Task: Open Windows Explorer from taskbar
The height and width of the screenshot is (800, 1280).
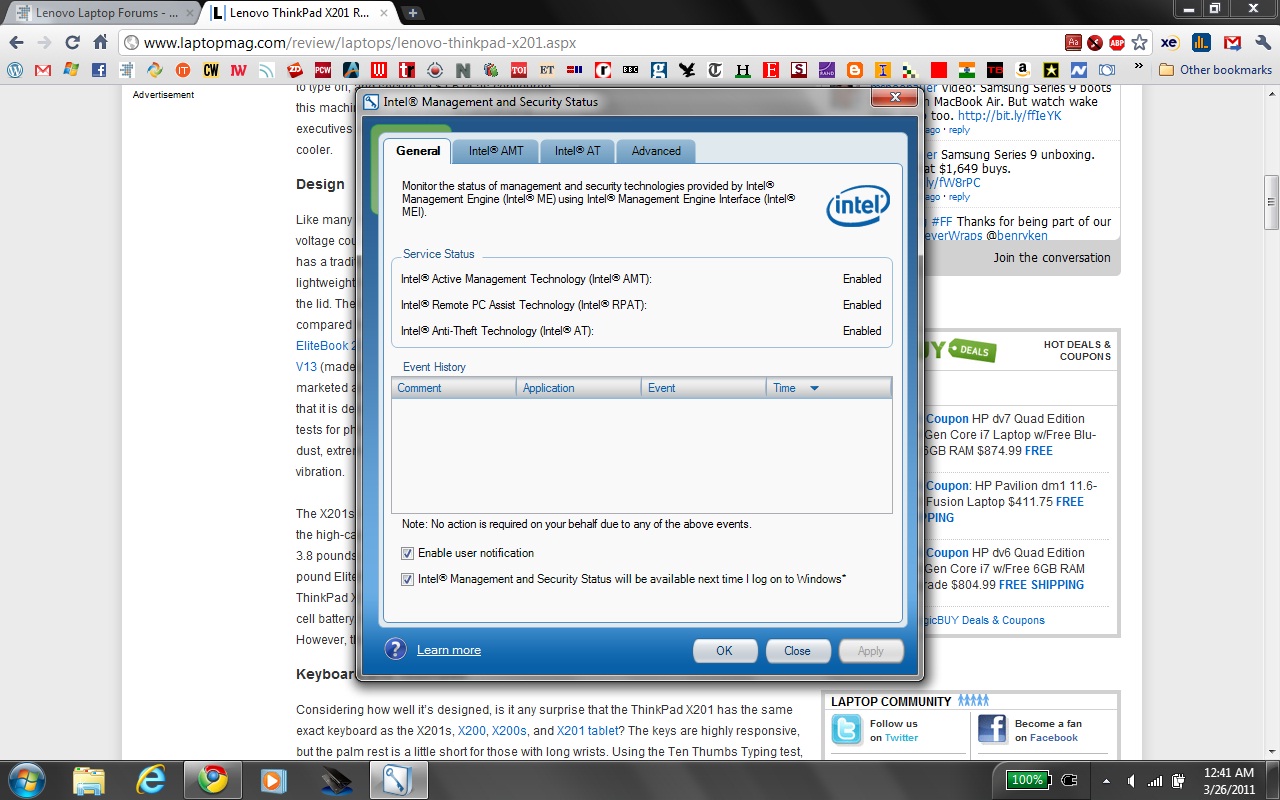Action: point(89,779)
